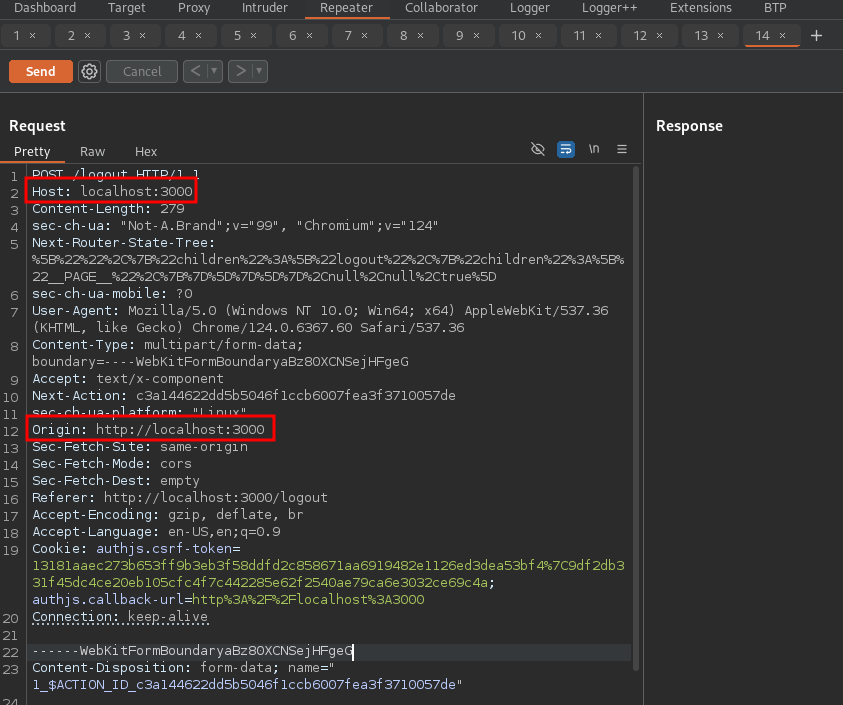
Task: Click the Sec-Fetch-Site: same-origin line
Action: (x=140, y=447)
